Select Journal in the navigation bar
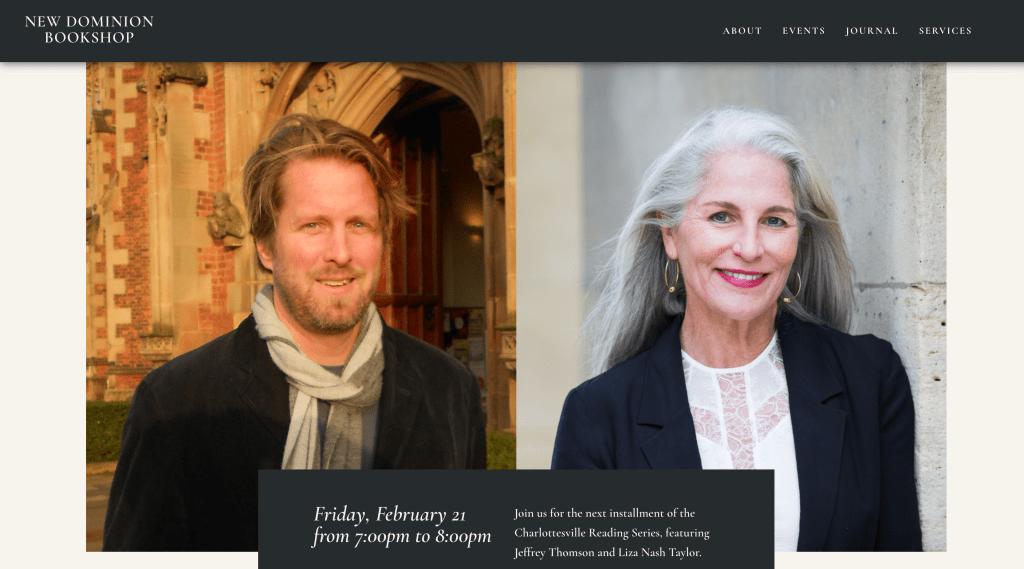The image size is (1024, 569). pos(871,31)
